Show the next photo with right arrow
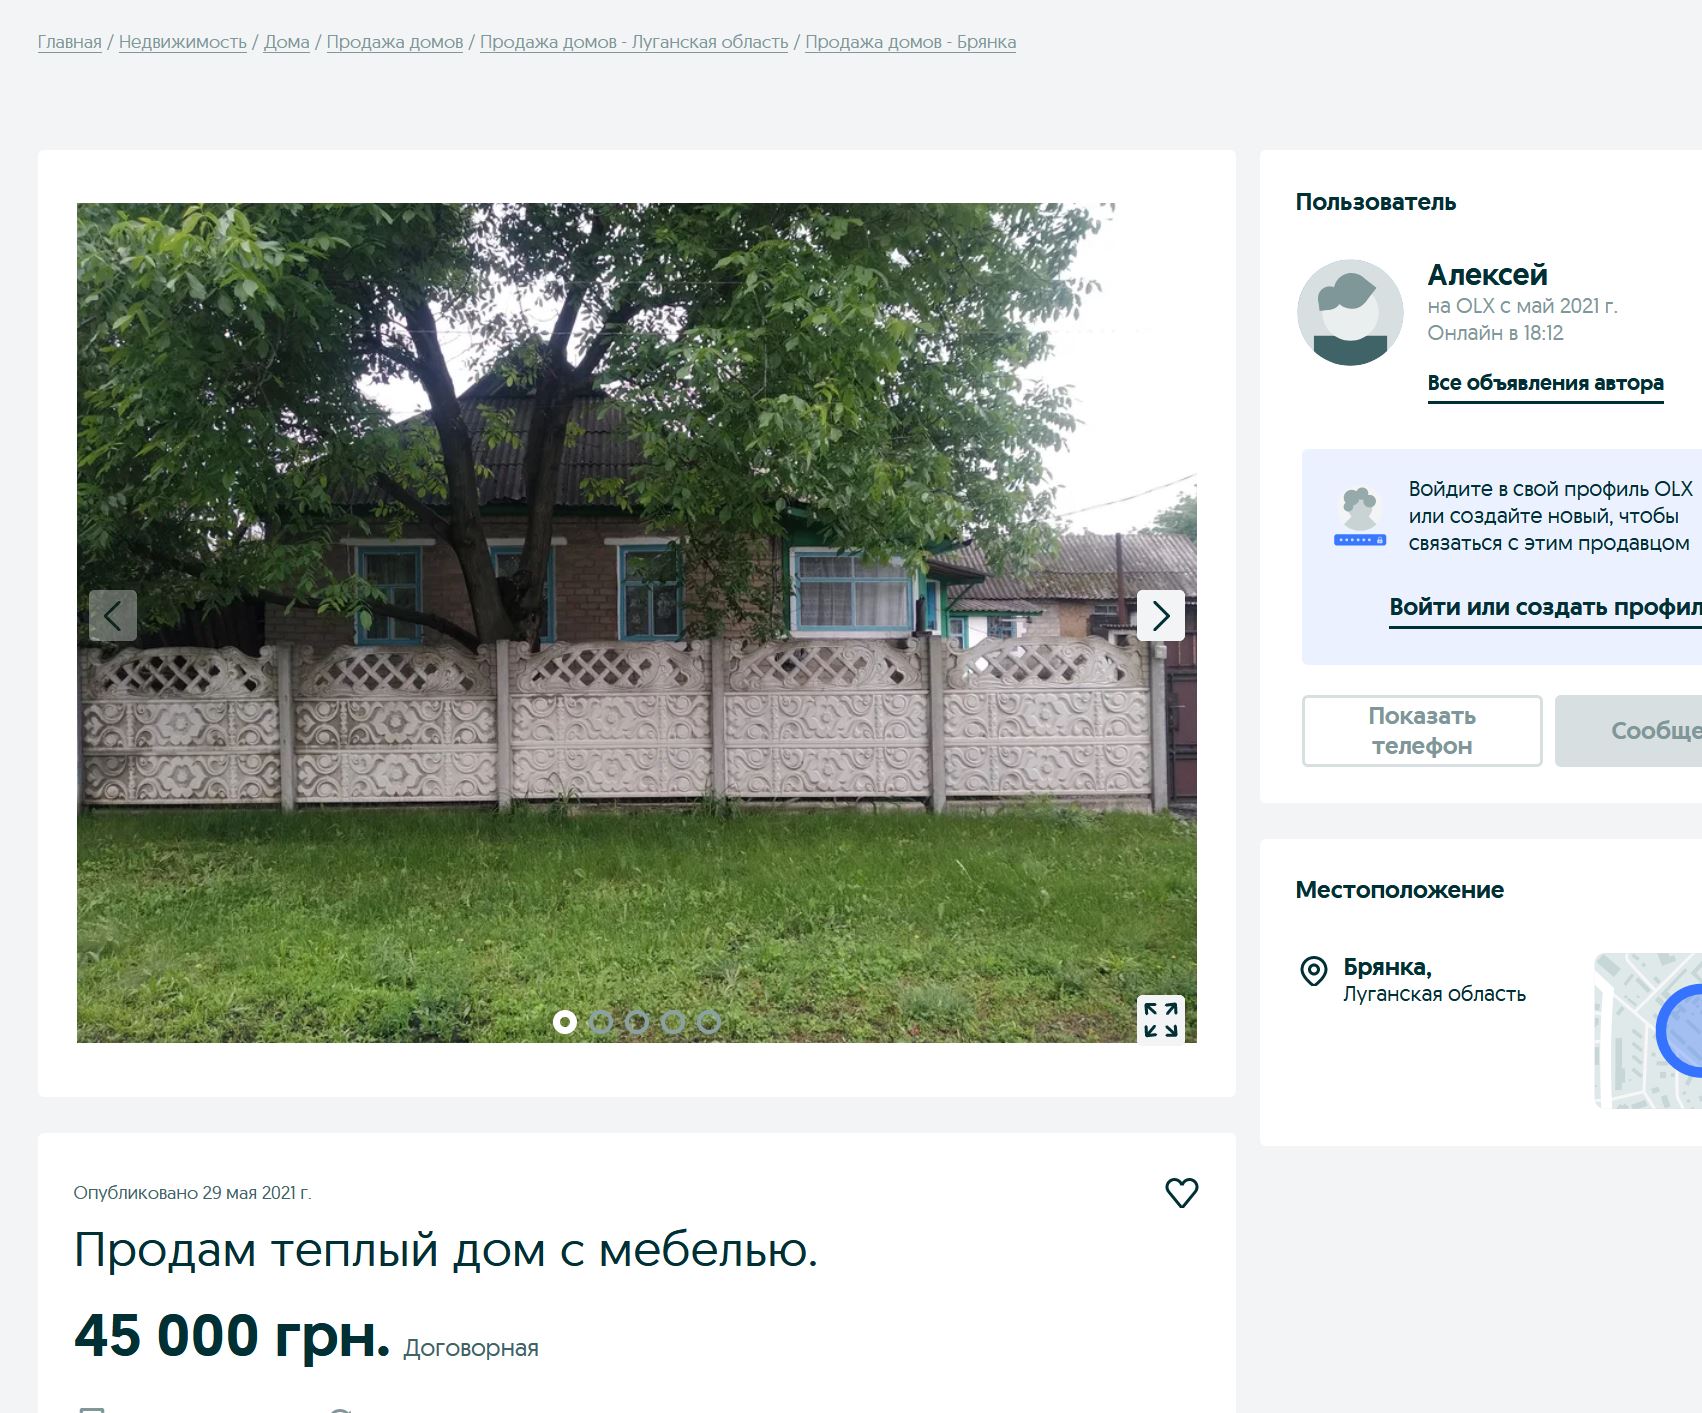1702x1413 pixels. point(1160,615)
